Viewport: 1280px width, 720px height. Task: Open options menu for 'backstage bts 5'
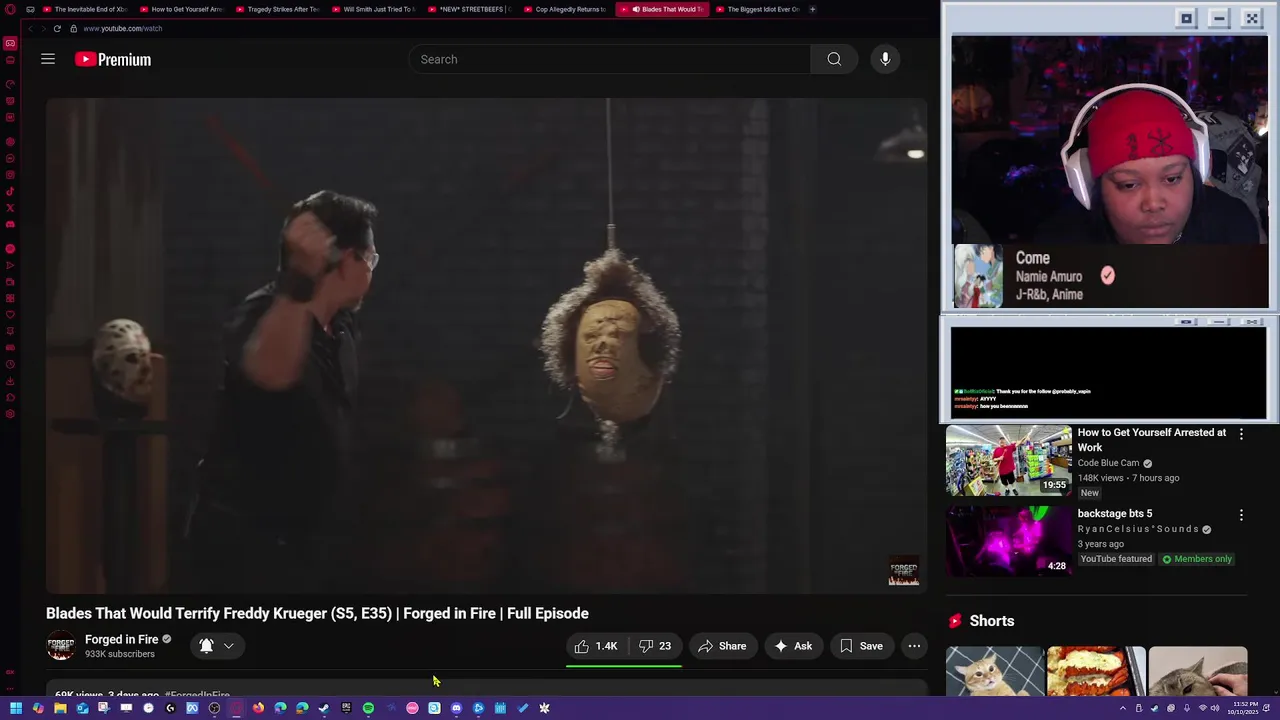coord(1241,515)
